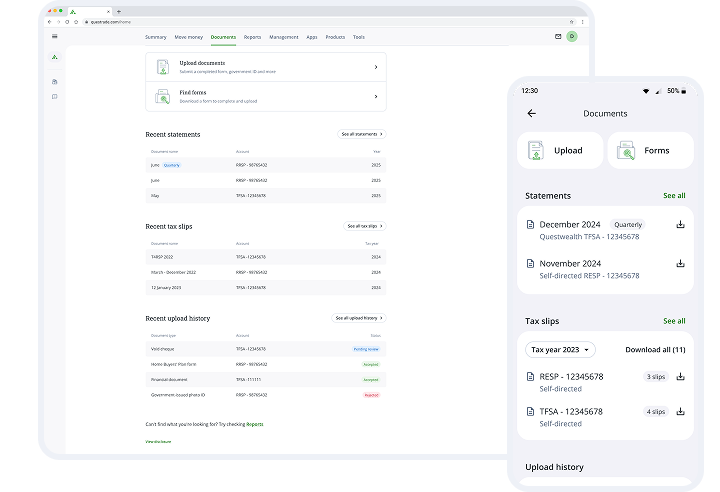Screen dimensions: 720x492
Task: Click the Find forms search-document icon
Action: click(163, 96)
